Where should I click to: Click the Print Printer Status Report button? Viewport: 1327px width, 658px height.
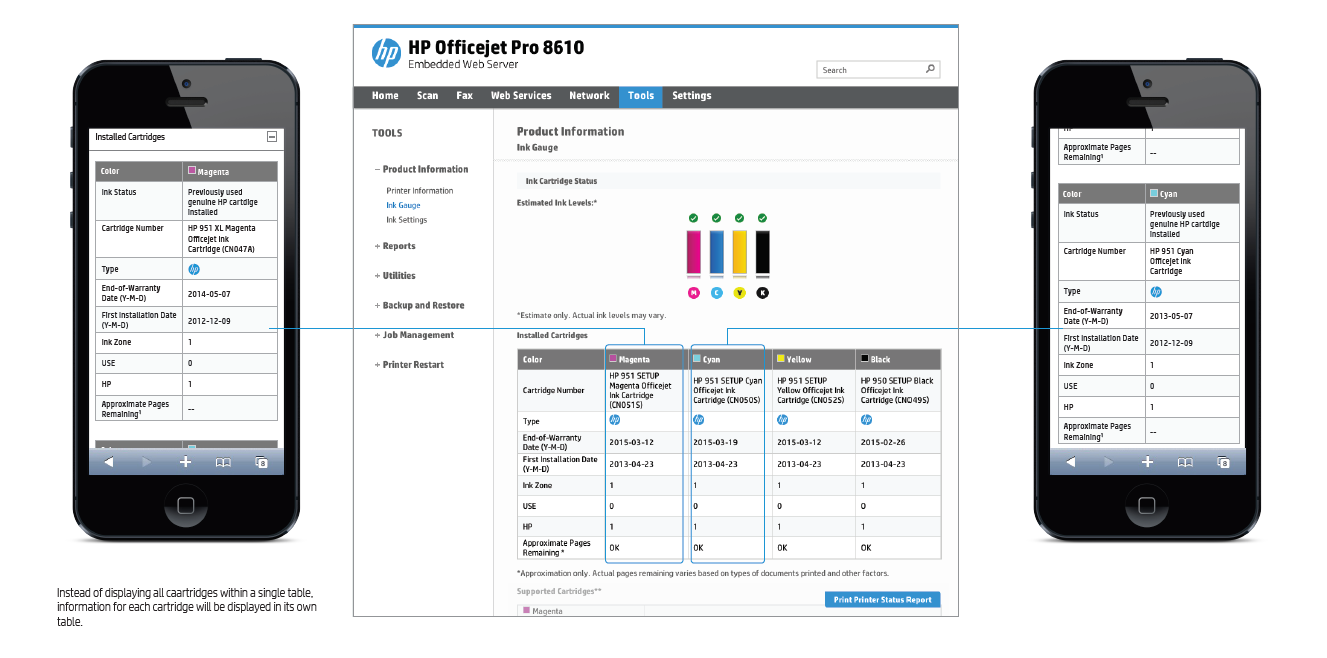click(883, 600)
